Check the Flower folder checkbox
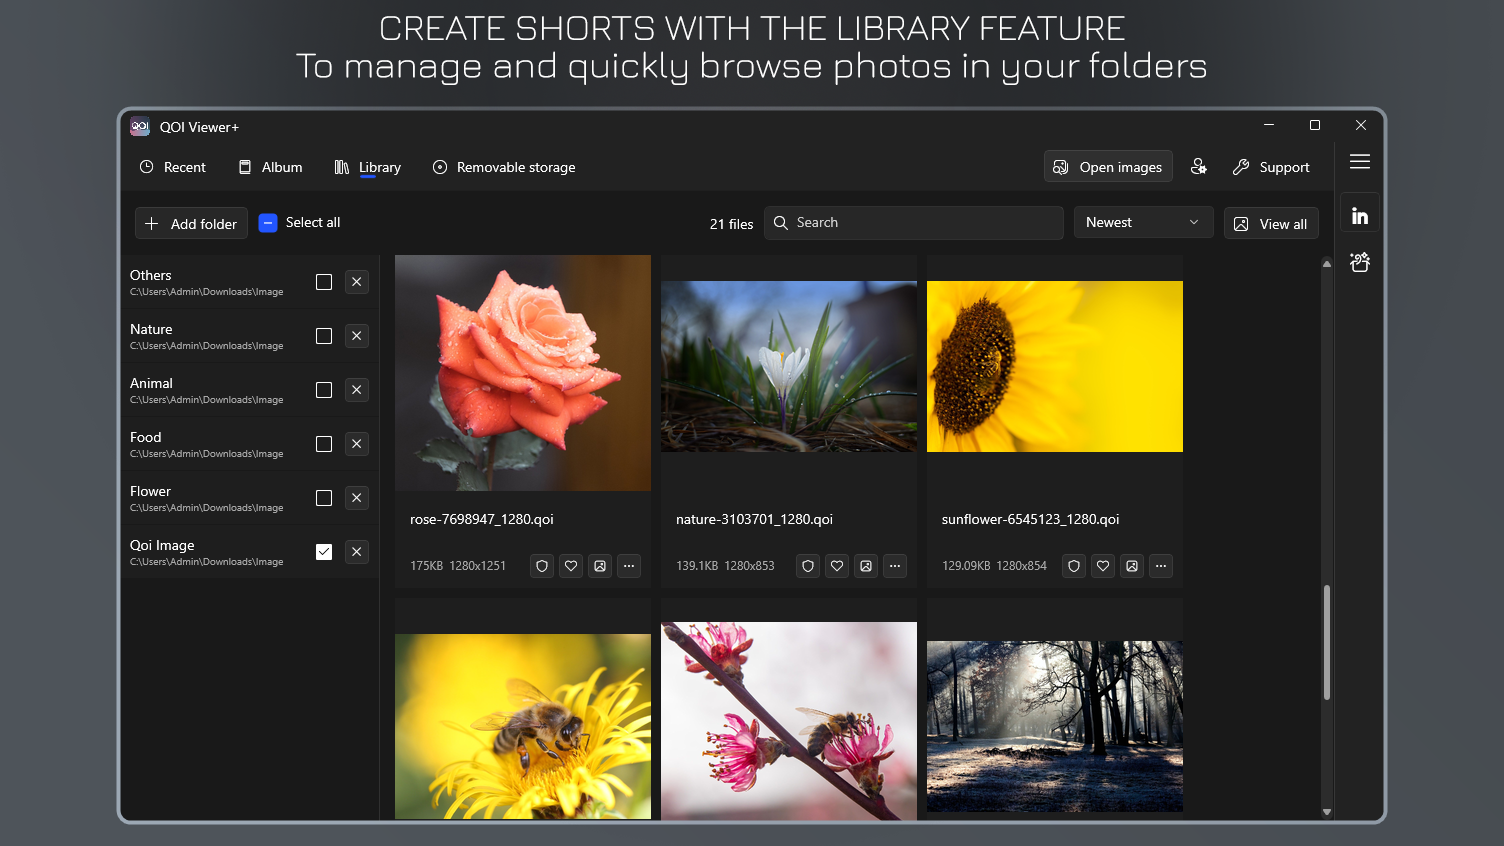Screen dimensions: 1504x846 (324, 498)
